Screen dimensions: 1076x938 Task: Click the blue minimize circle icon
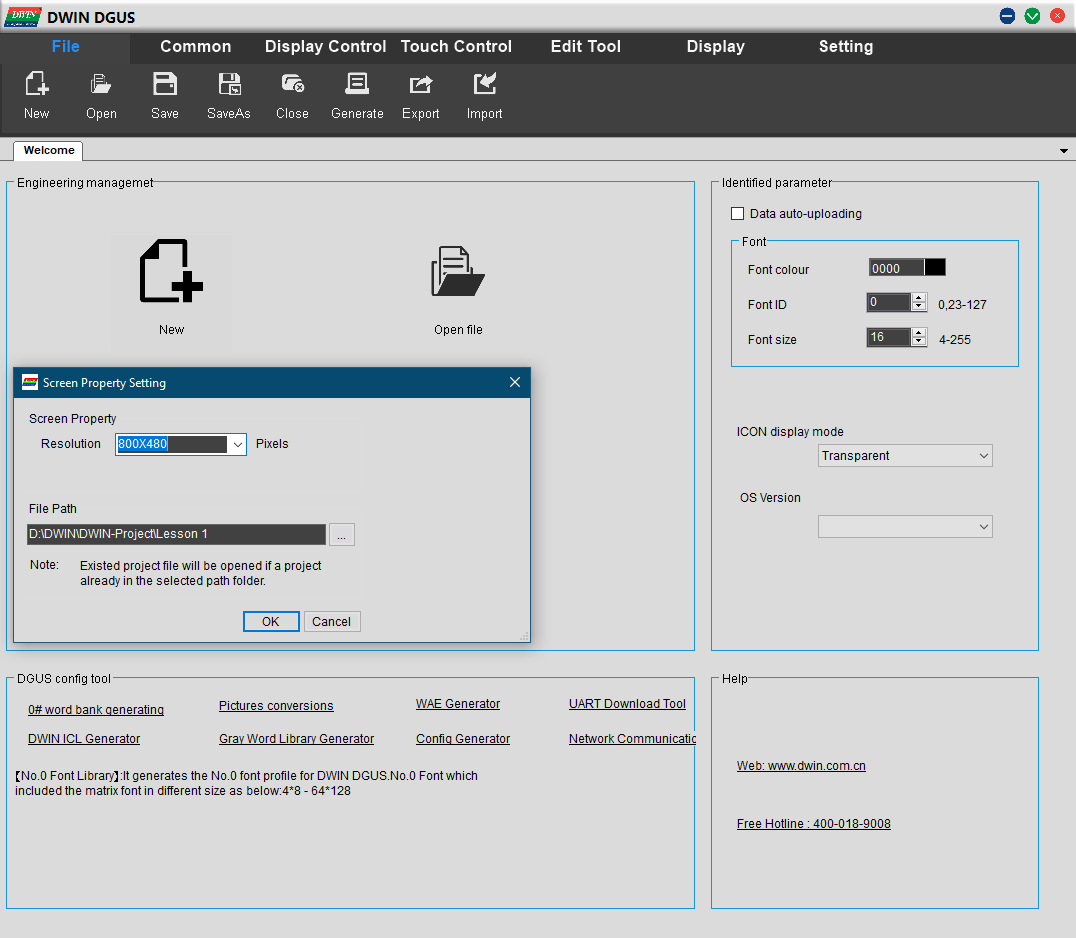click(x=1007, y=16)
